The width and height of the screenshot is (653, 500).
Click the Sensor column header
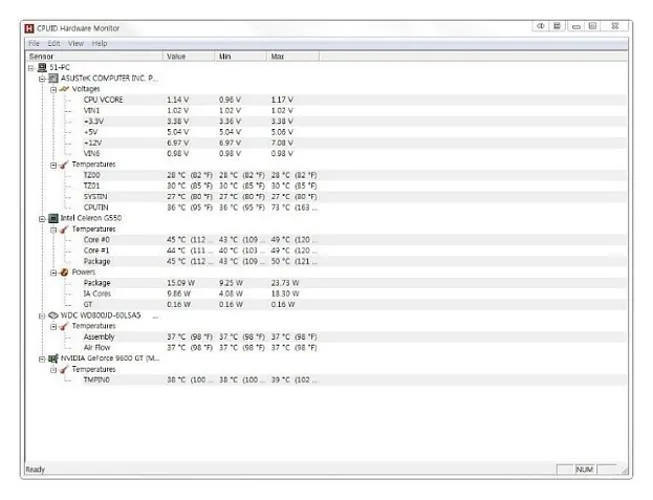(94, 56)
